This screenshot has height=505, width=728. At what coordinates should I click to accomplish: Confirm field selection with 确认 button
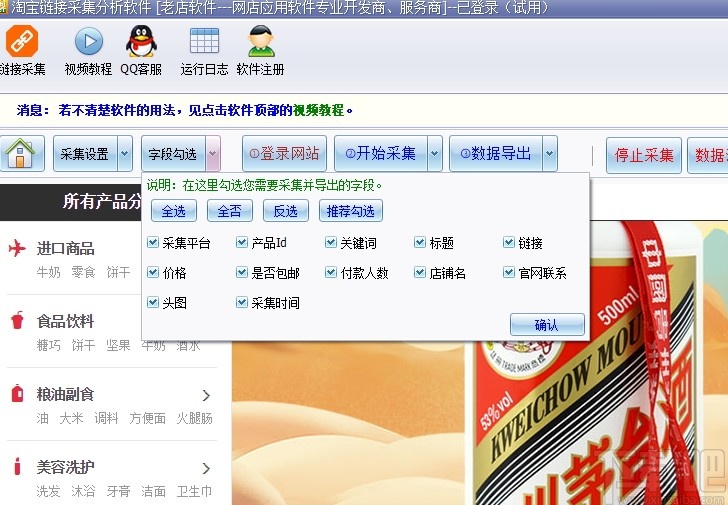coord(547,324)
